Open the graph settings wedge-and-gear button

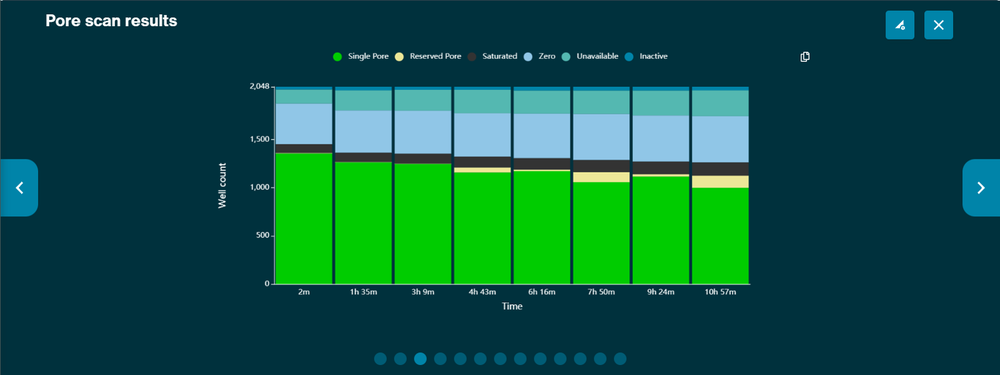899,25
